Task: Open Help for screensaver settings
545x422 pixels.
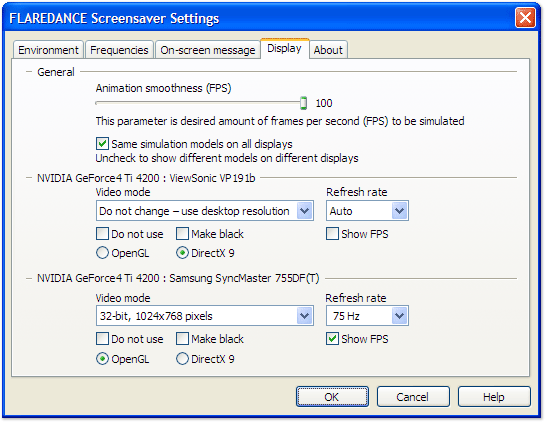Action: [494, 397]
